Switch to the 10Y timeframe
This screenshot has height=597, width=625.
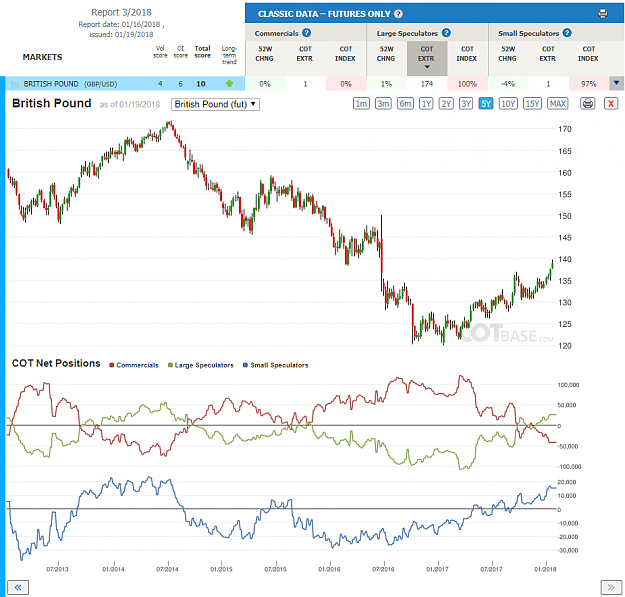508,104
